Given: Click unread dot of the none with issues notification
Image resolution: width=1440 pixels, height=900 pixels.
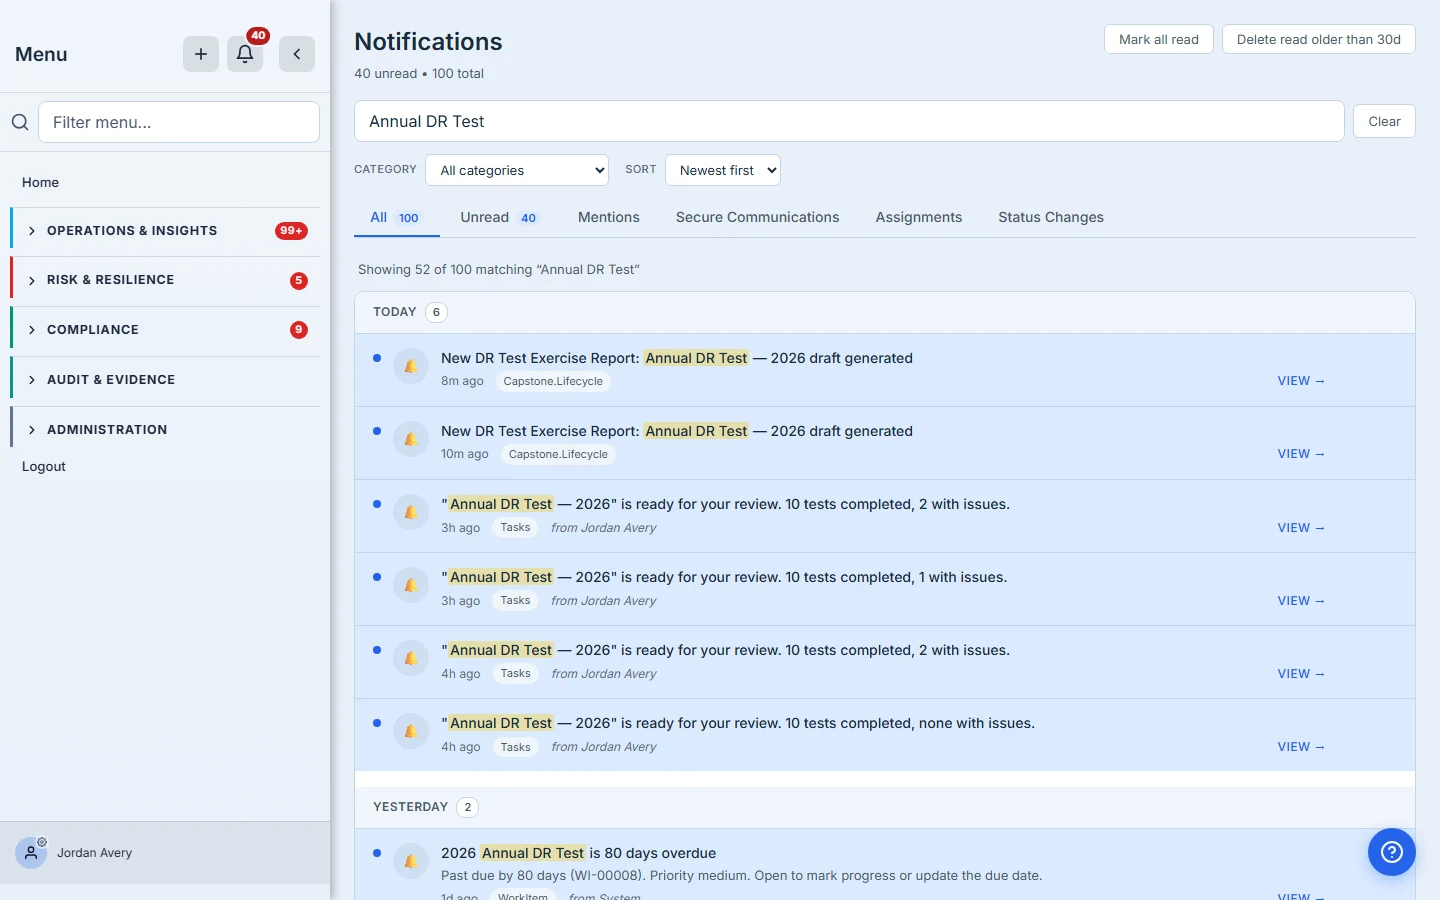Looking at the screenshot, I should 377,723.
